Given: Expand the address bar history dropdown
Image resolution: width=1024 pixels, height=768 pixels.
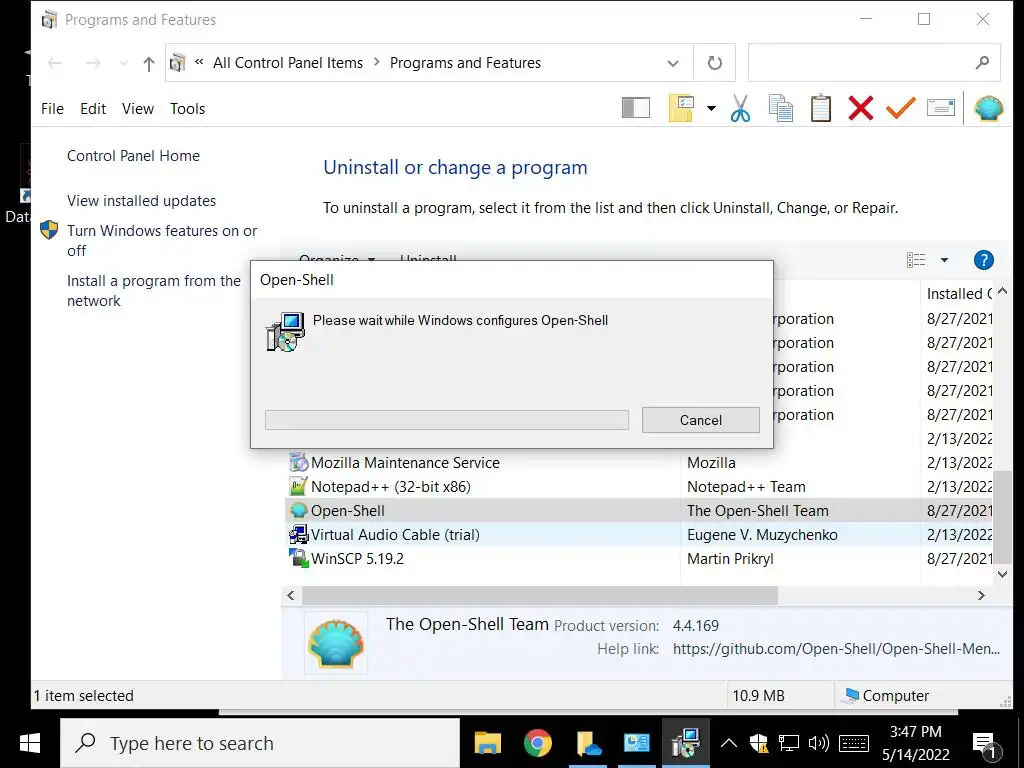Looking at the screenshot, I should pyautogui.click(x=673, y=63).
